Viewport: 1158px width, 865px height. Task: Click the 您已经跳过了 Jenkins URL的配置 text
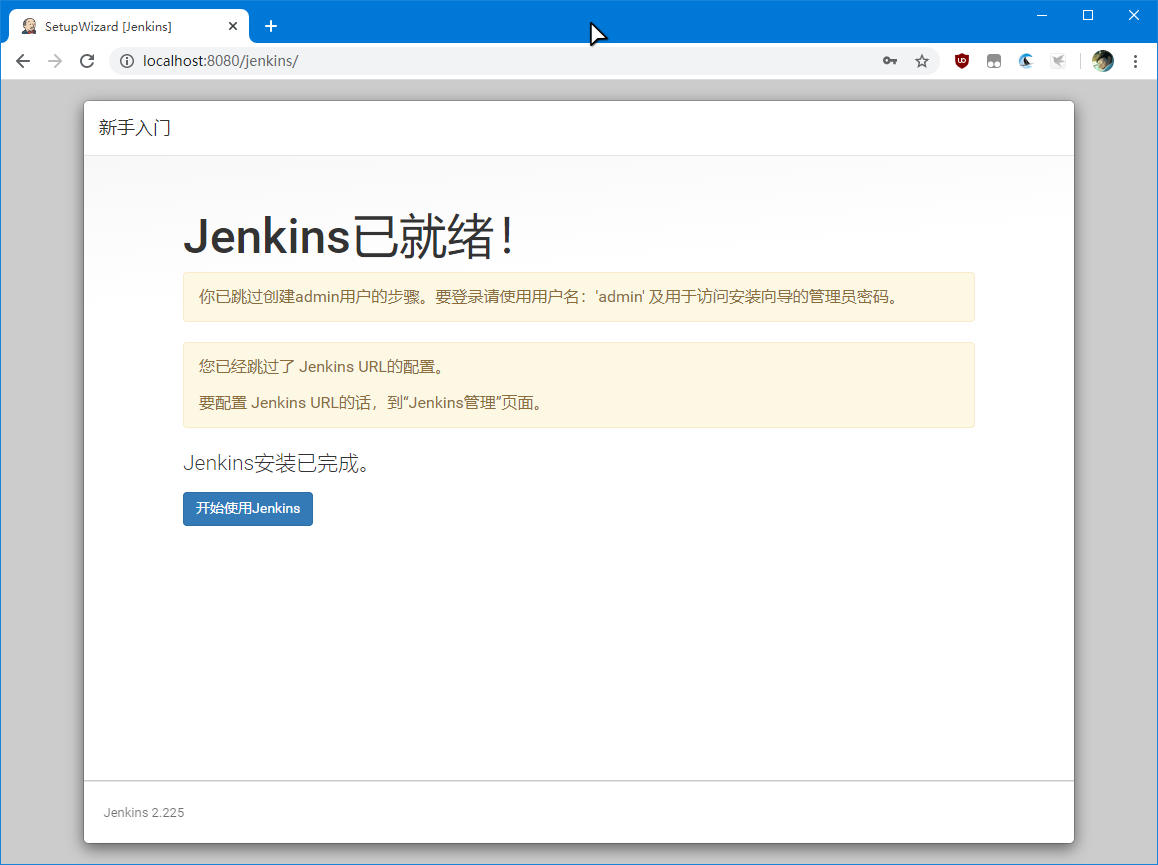coord(321,367)
